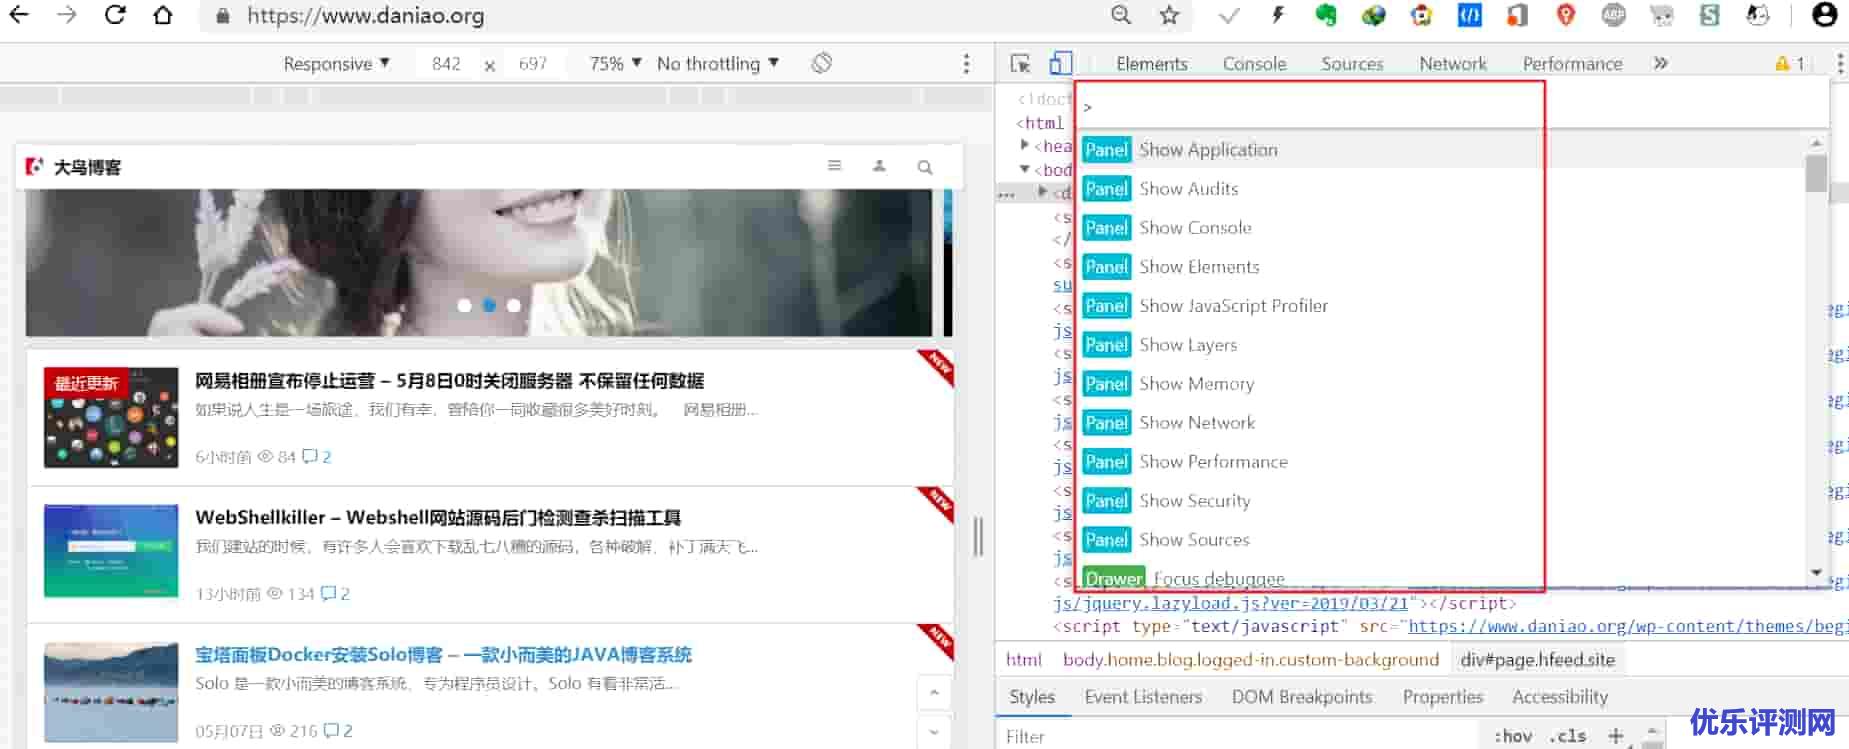1849x749 pixels.
Task: Switch to the Console tab
Action: coord(1254,63)
